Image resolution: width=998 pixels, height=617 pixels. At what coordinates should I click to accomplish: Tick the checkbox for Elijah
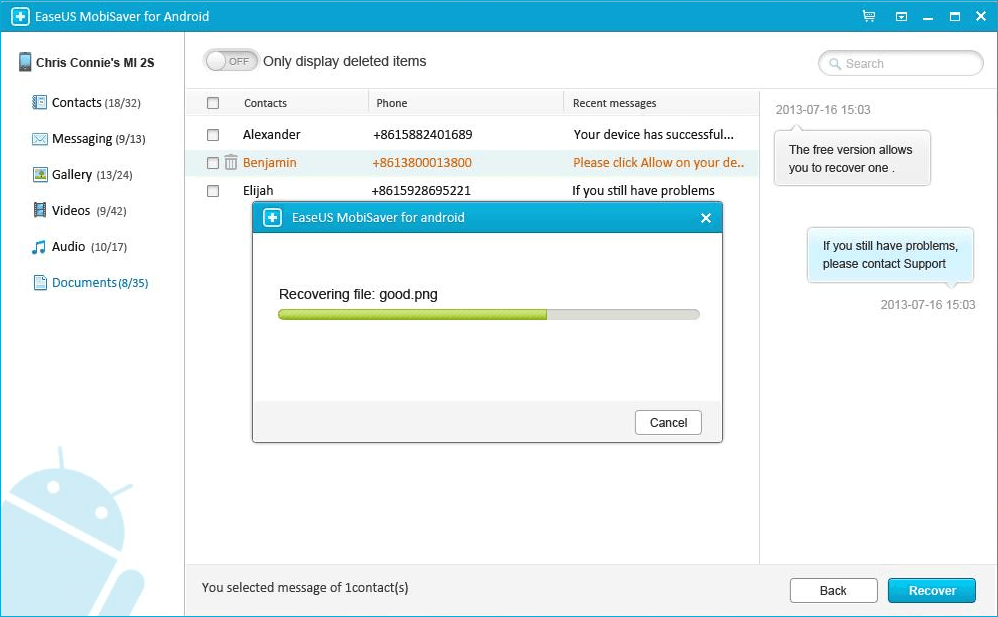[213, 190]
